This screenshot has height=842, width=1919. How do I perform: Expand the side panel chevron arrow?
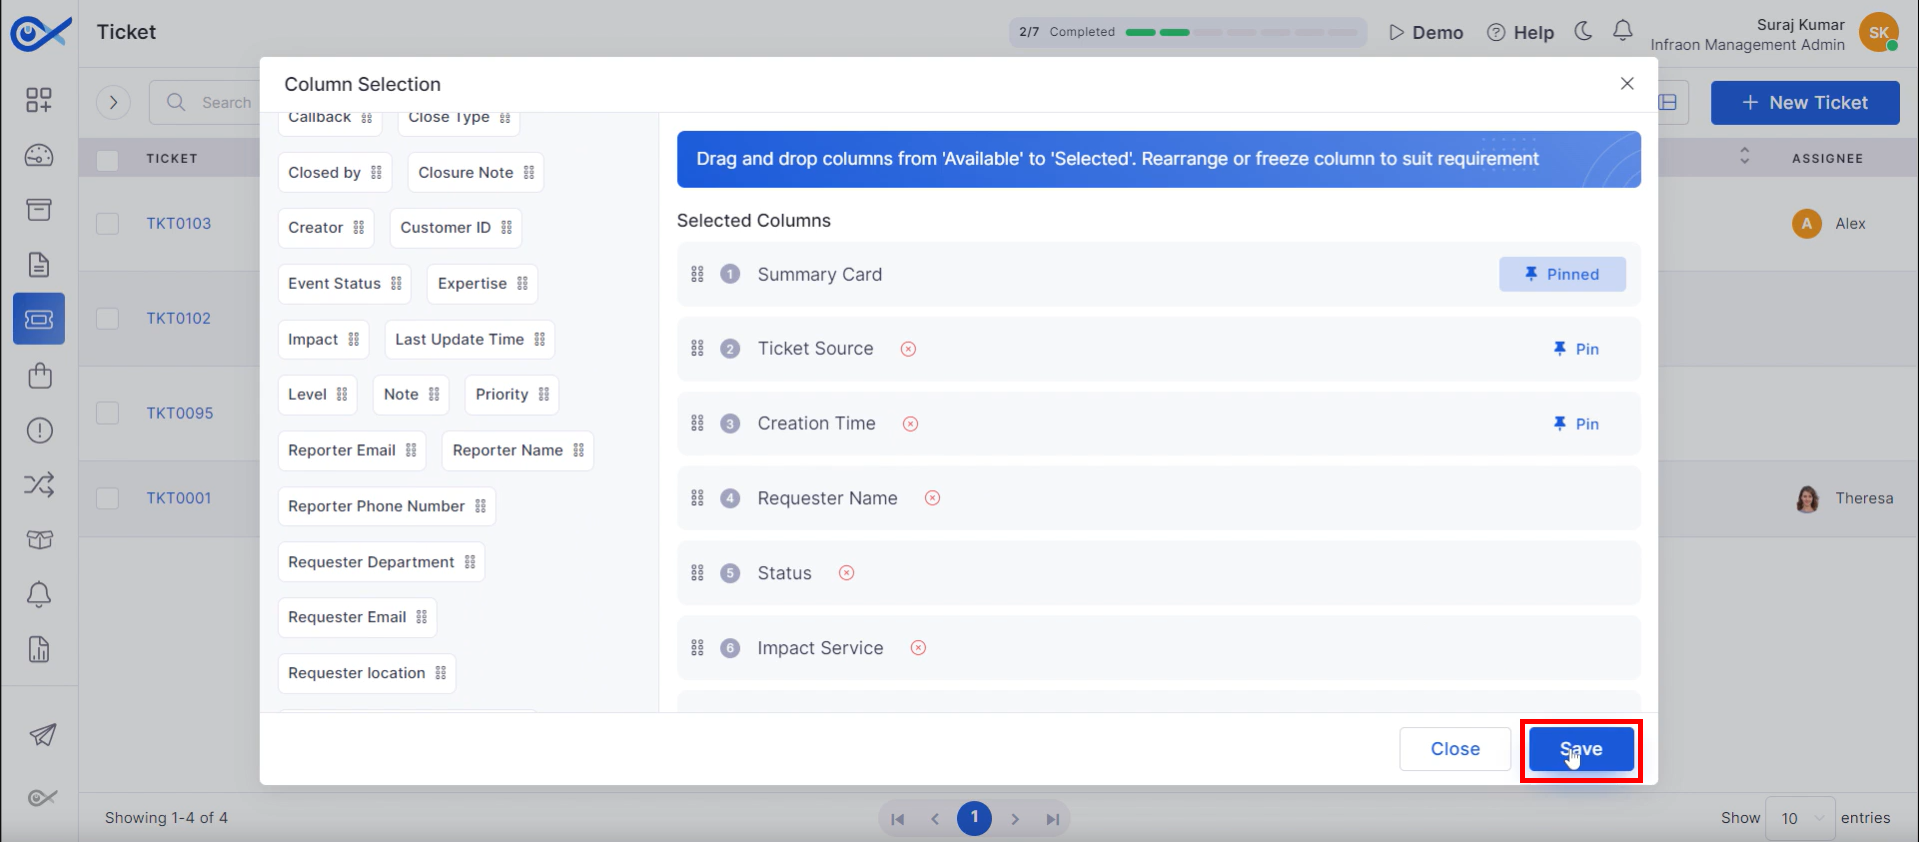114,102
